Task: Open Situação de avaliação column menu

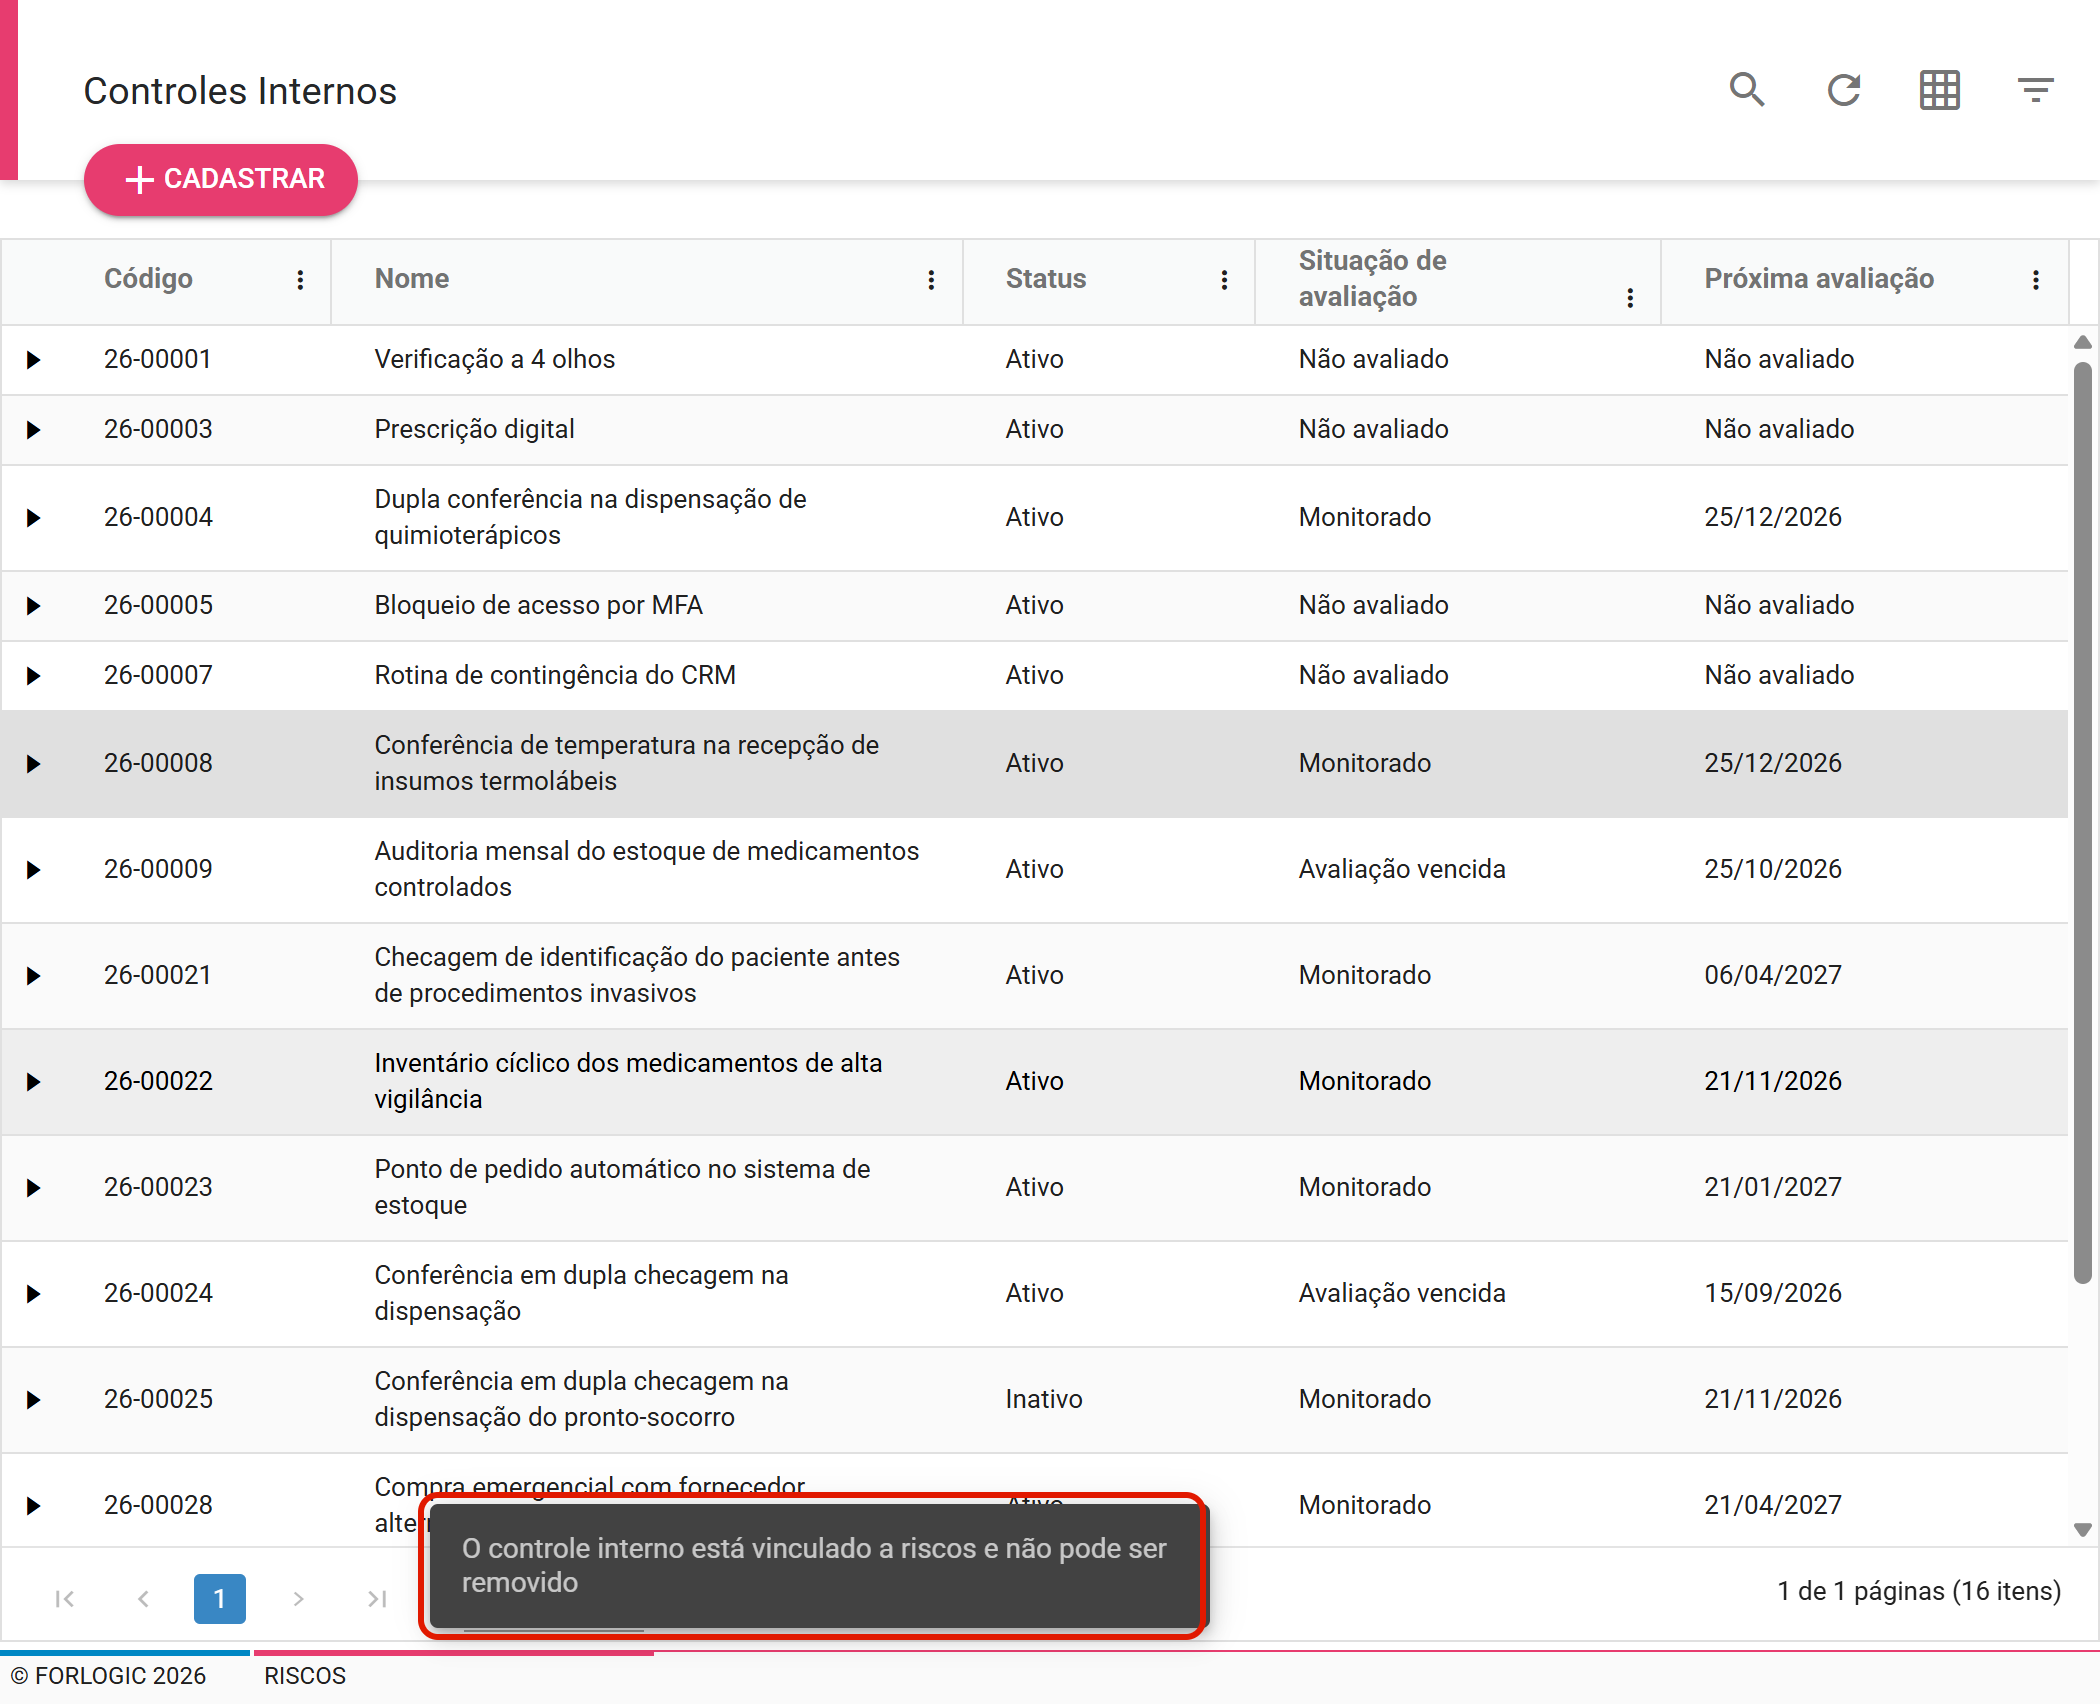Action: click(1630, 298)
